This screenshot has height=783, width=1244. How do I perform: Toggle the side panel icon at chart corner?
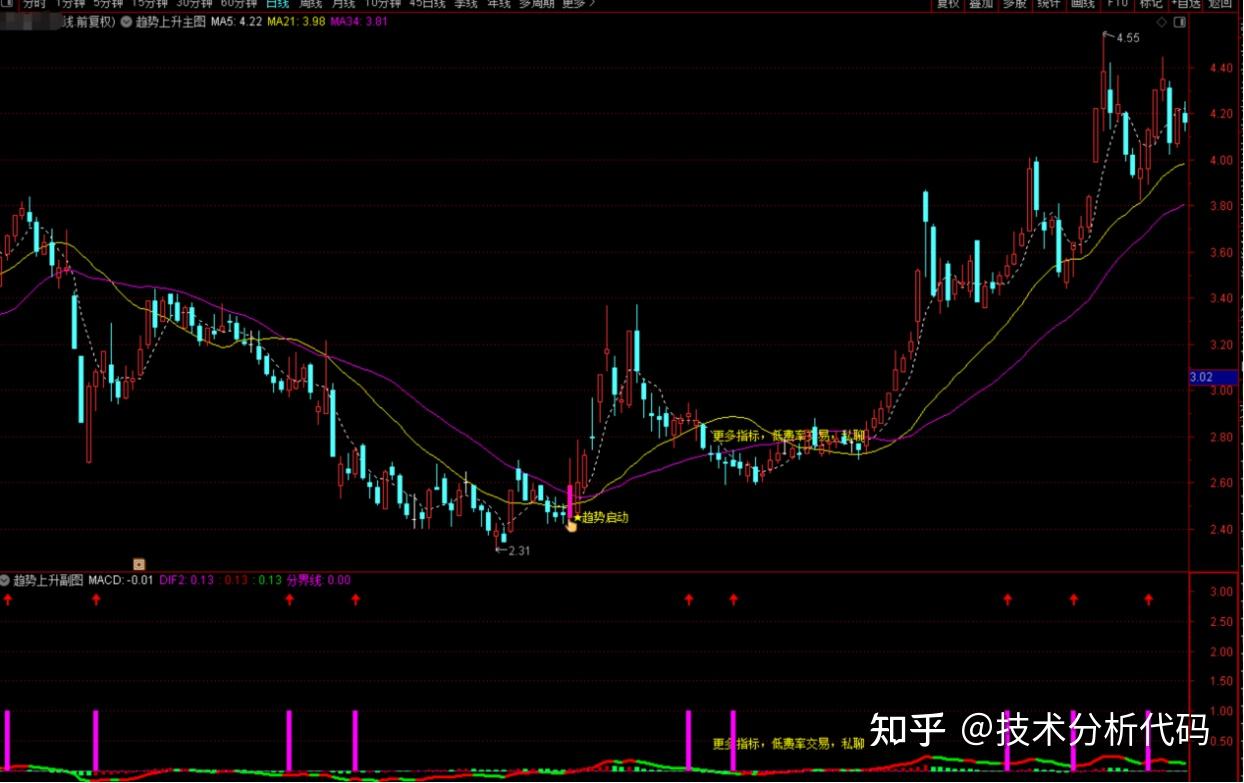[1179, 21]
